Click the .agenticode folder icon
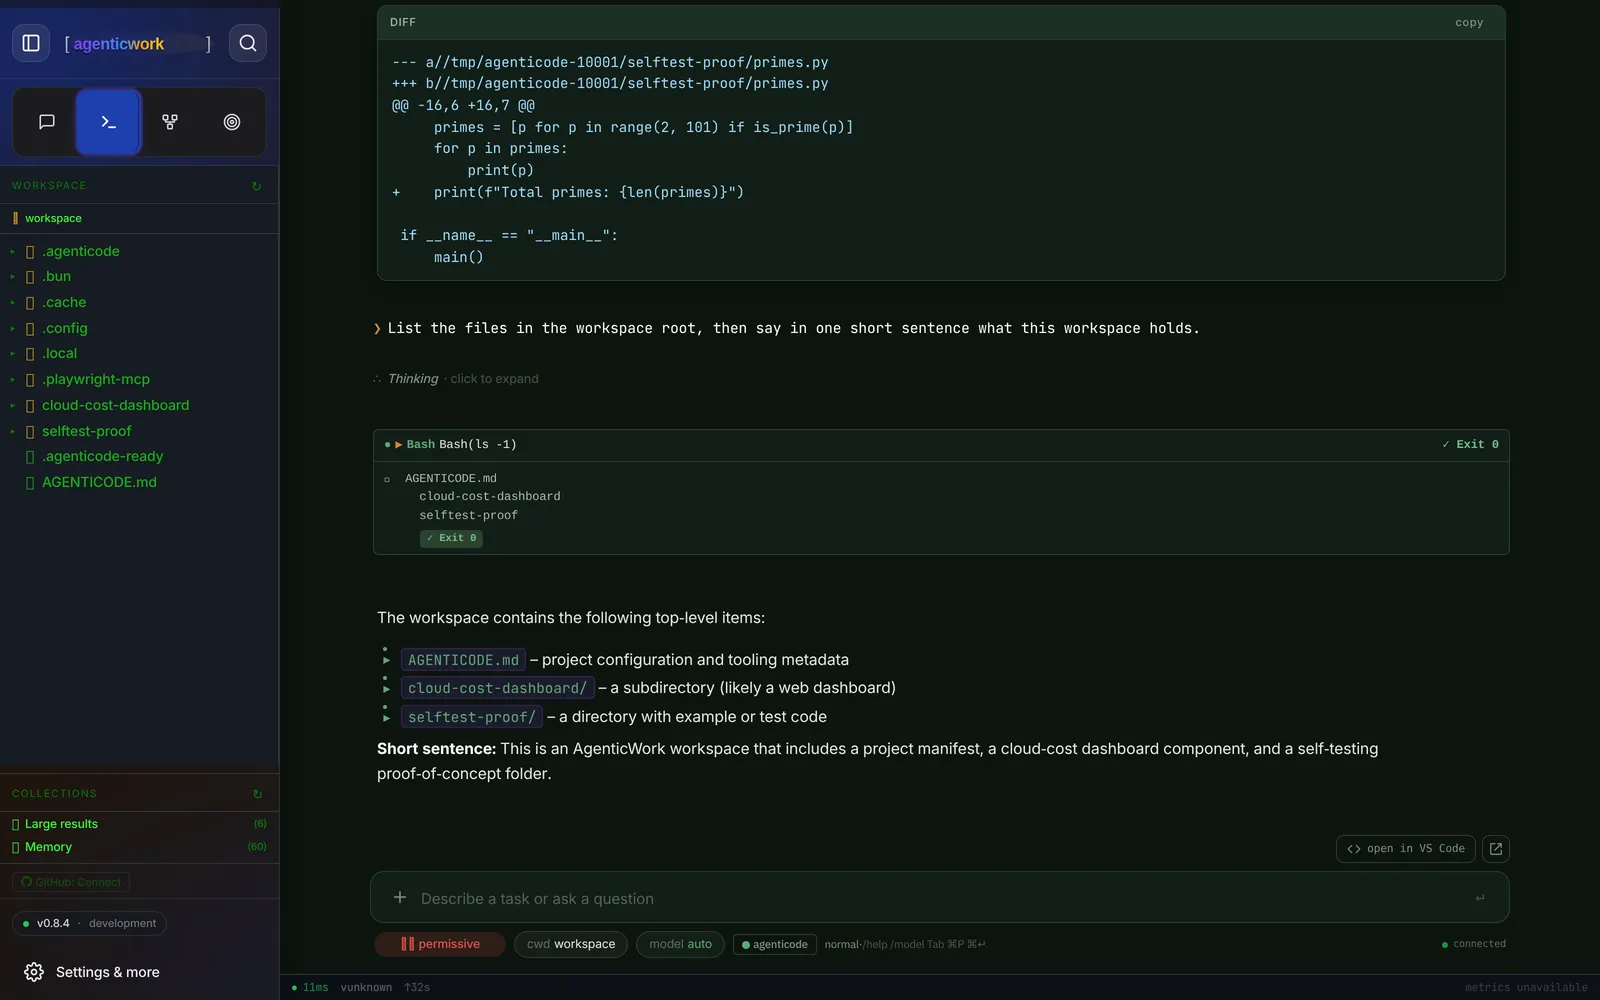Screen dimensions: 1600x1000 (x=30, y=252)
